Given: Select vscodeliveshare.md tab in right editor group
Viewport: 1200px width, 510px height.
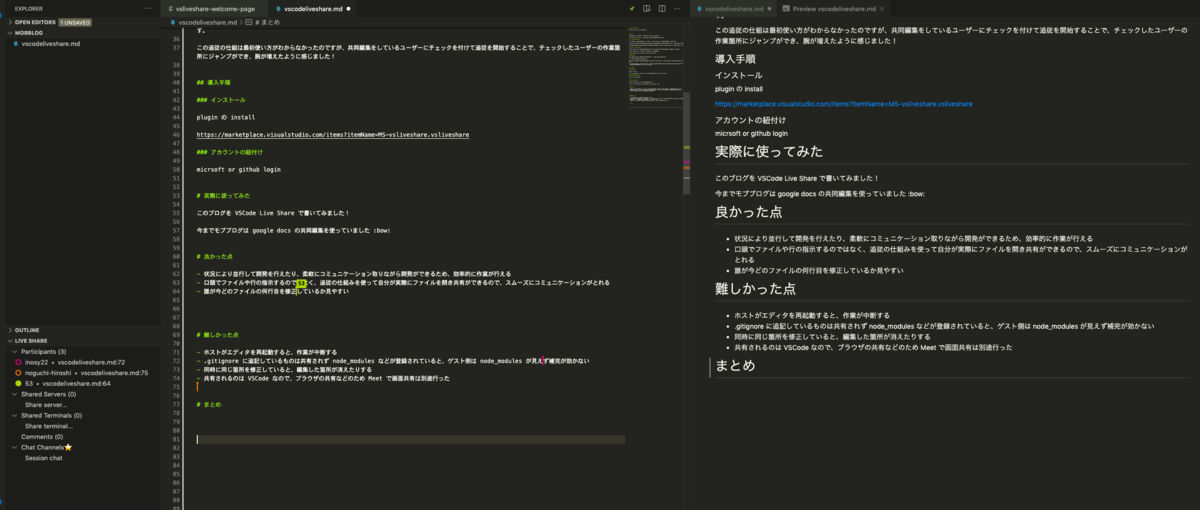Looking at the screenshot, I should [x=735, y=8].
